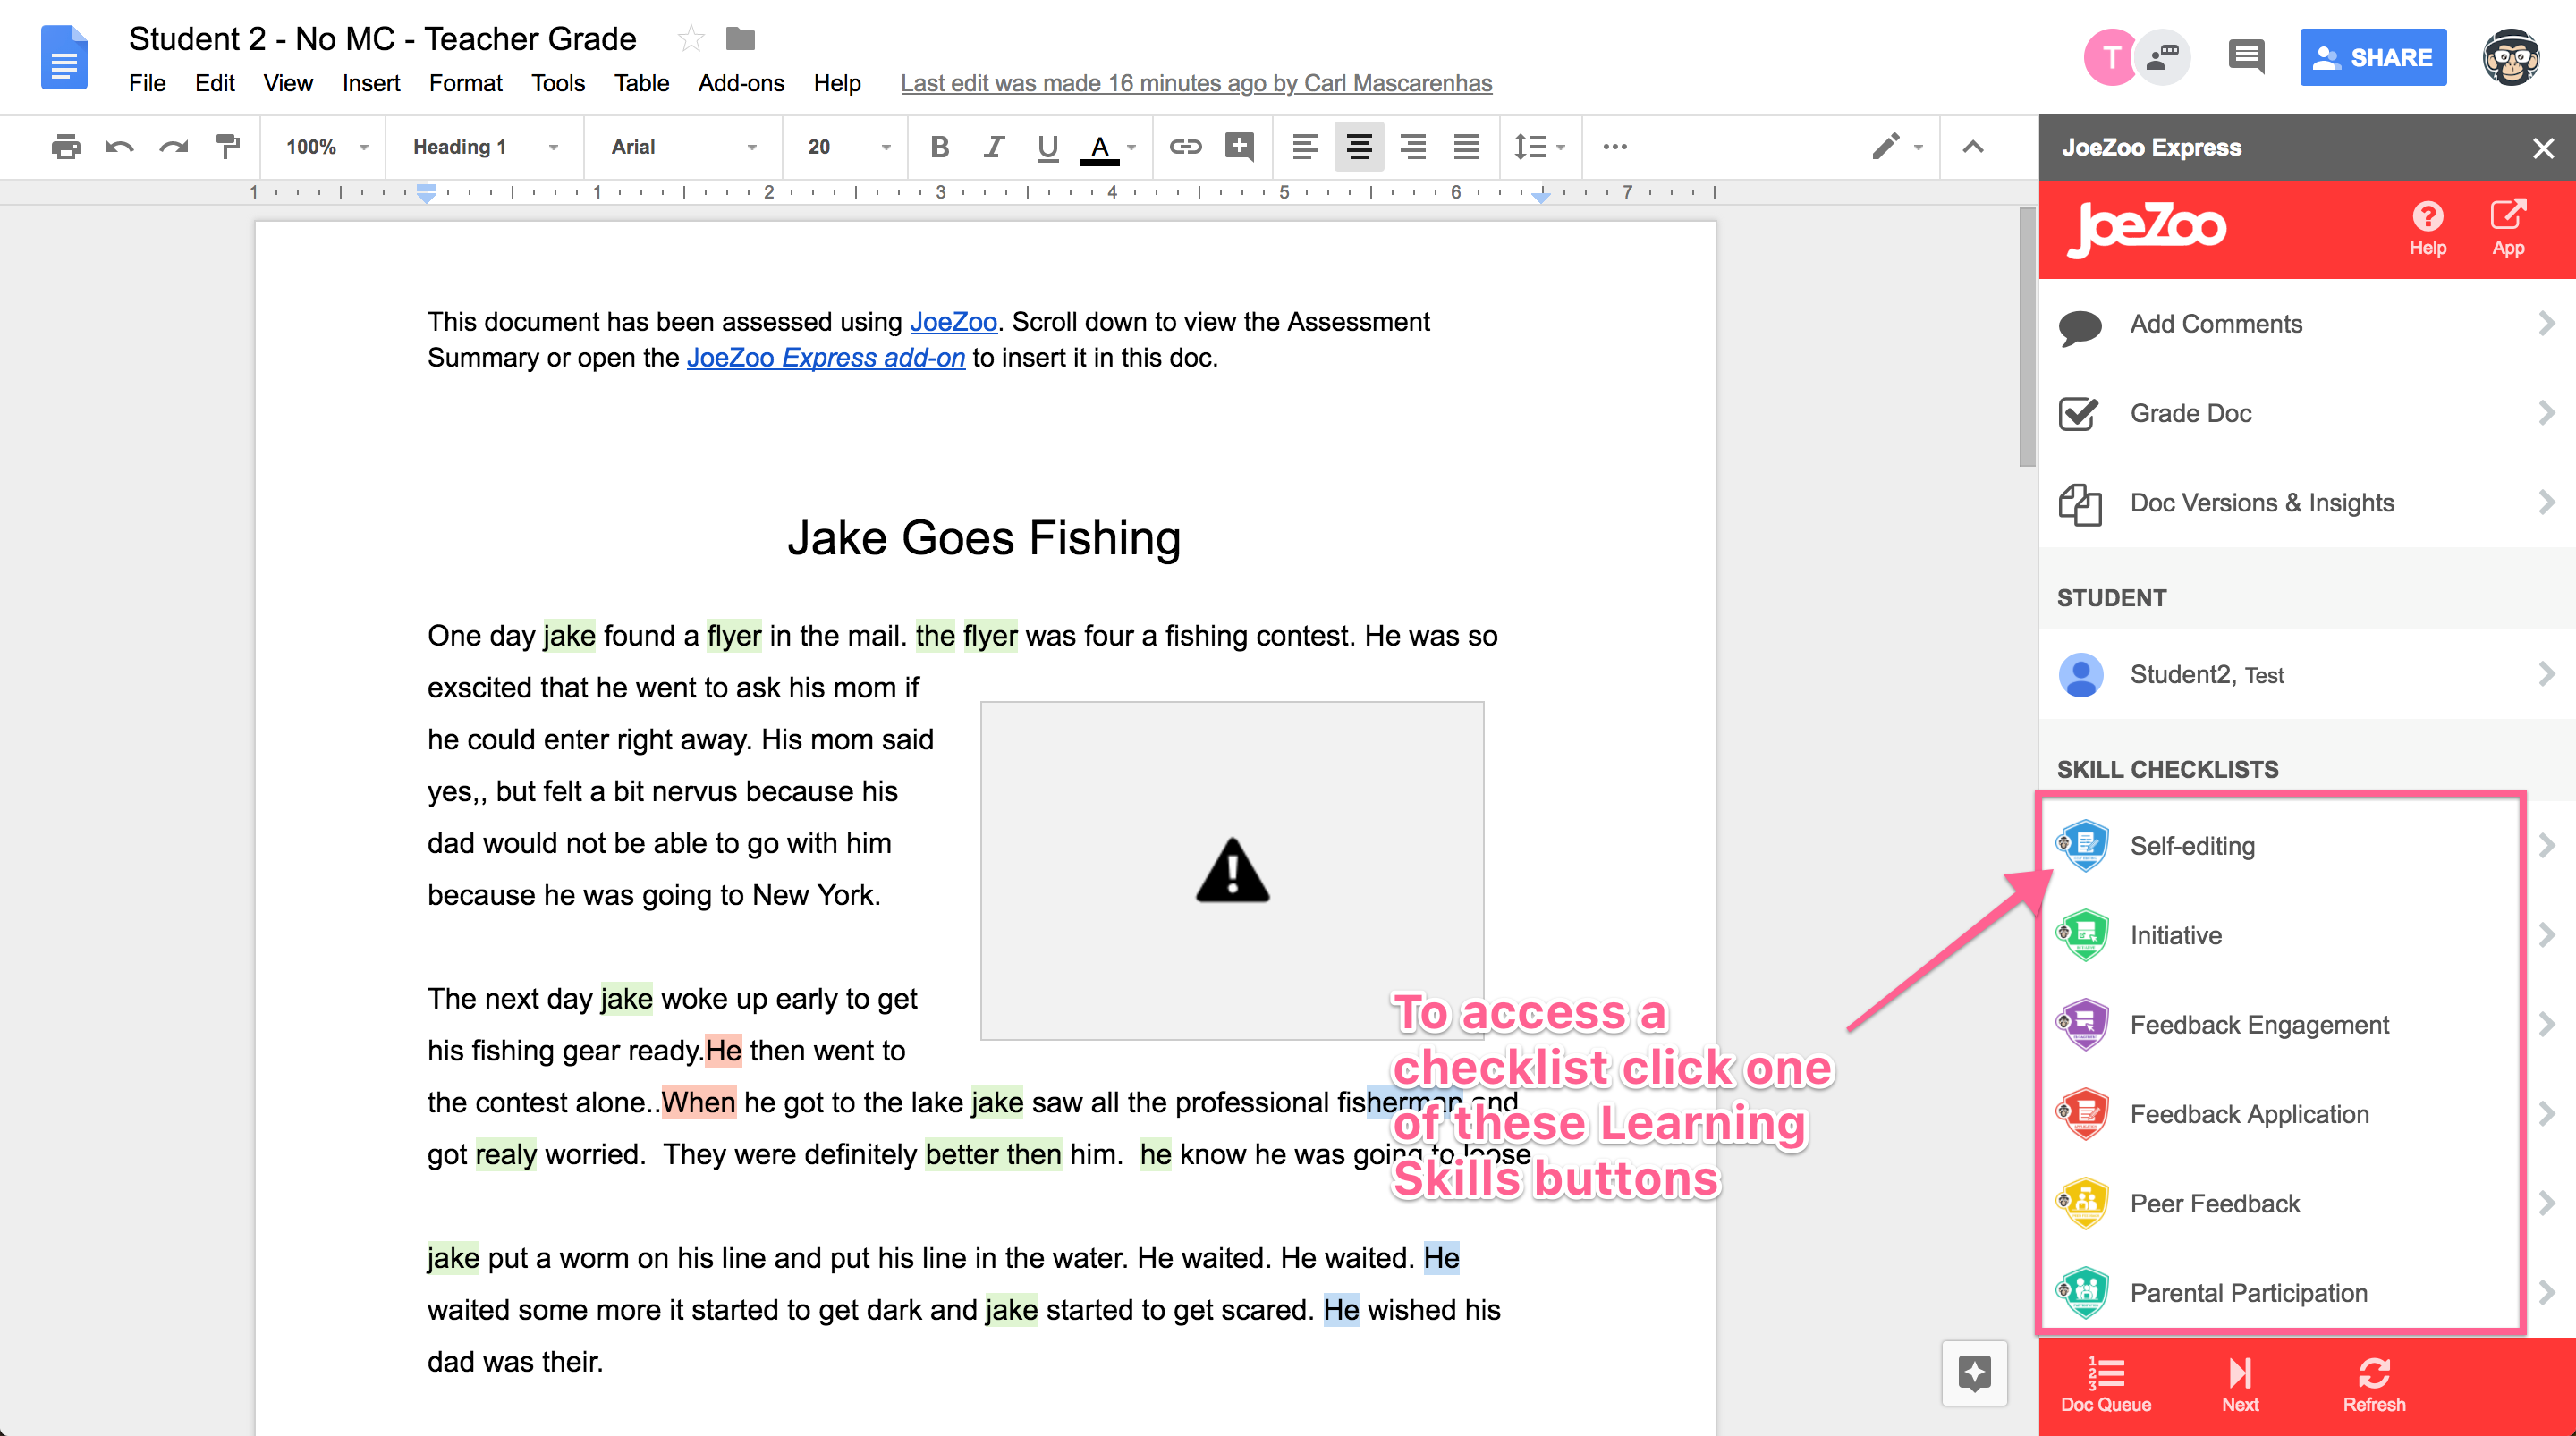Open the Heading 1 style dropdown
Screen dimensions: 2576x1436
click(485, 147)
